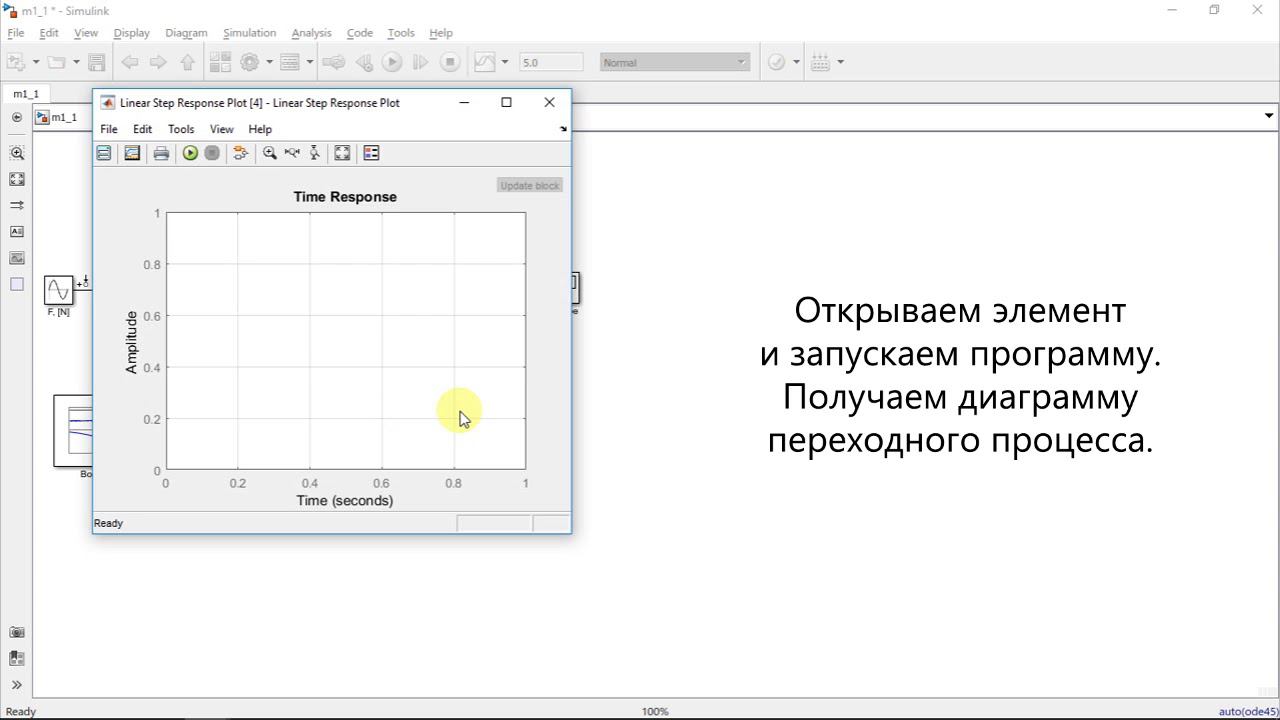The width and height of the screenshot is (1280, 720).
Task: Open Simulation menu in Simulink
Action: point(250,33)
